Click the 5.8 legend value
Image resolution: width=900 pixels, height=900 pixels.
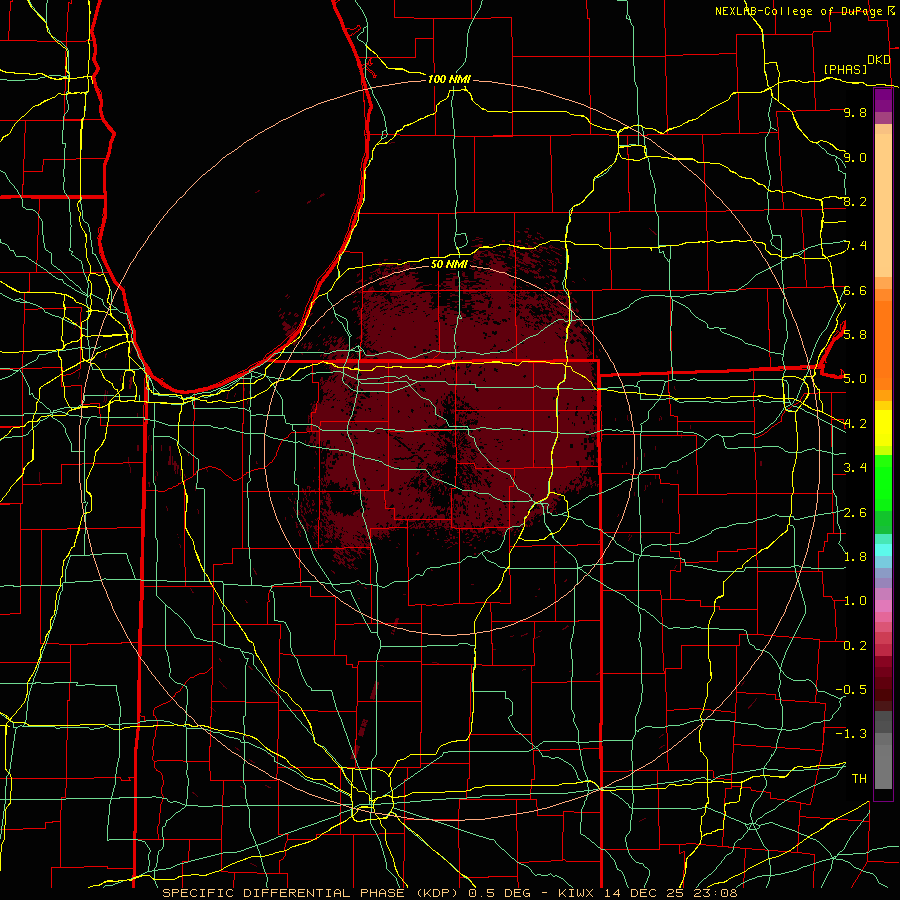point(855,334)
